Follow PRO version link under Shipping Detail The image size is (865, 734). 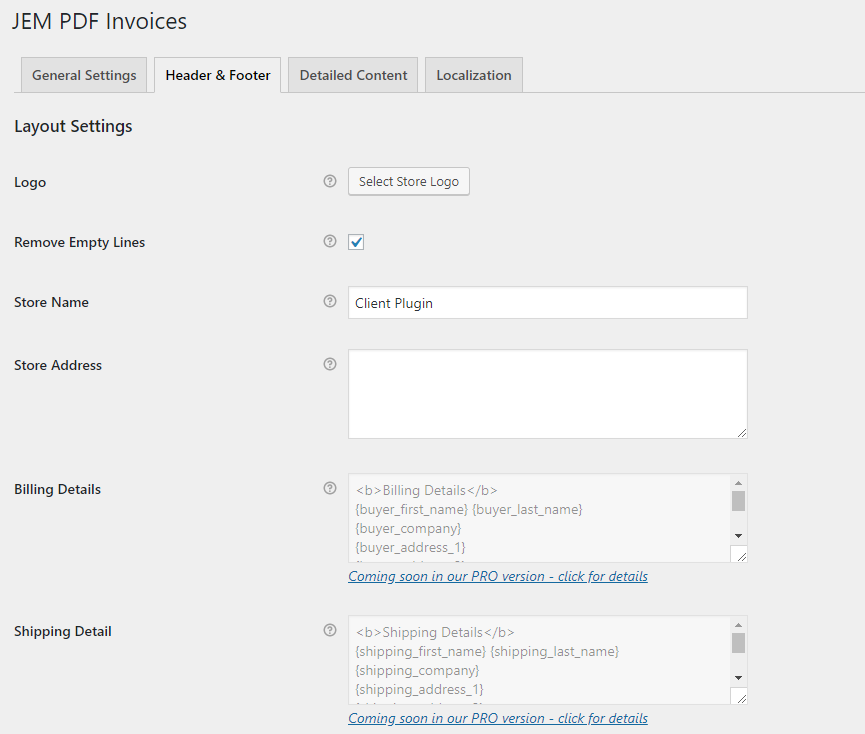click(498, 719)
